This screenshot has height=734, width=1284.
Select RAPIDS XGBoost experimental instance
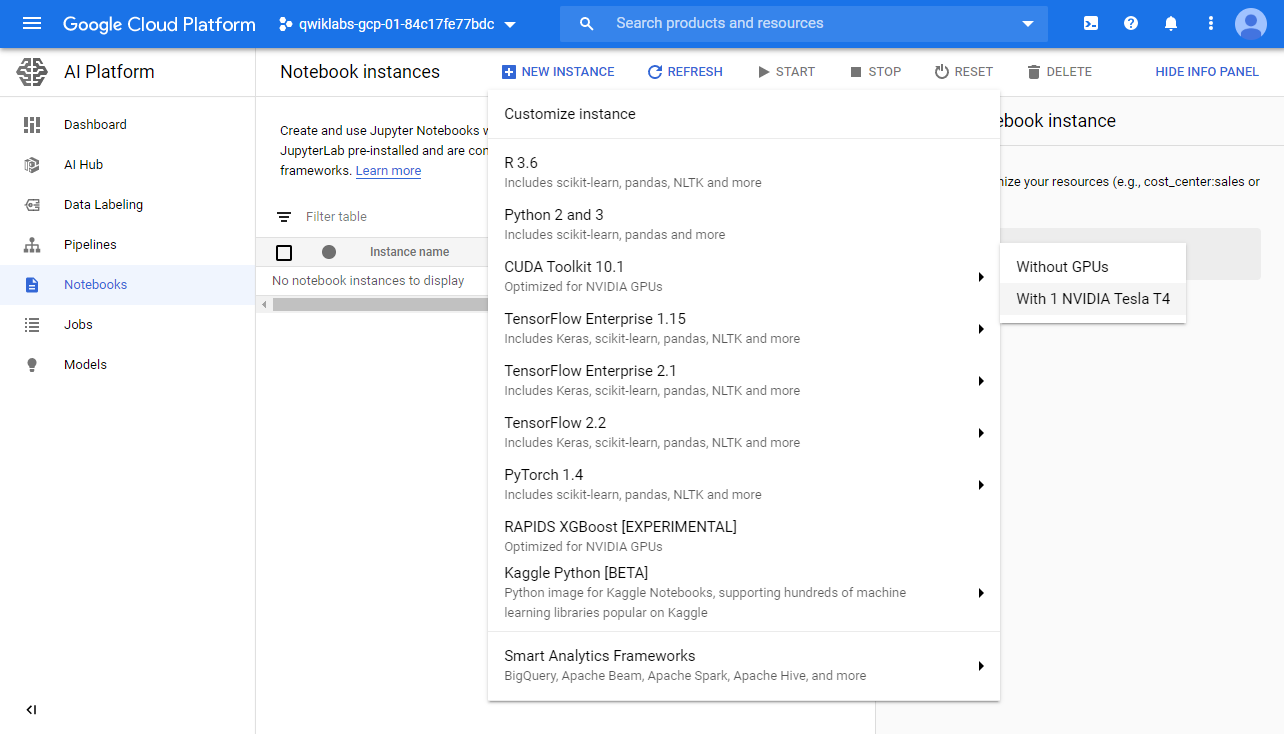point(743,536)
